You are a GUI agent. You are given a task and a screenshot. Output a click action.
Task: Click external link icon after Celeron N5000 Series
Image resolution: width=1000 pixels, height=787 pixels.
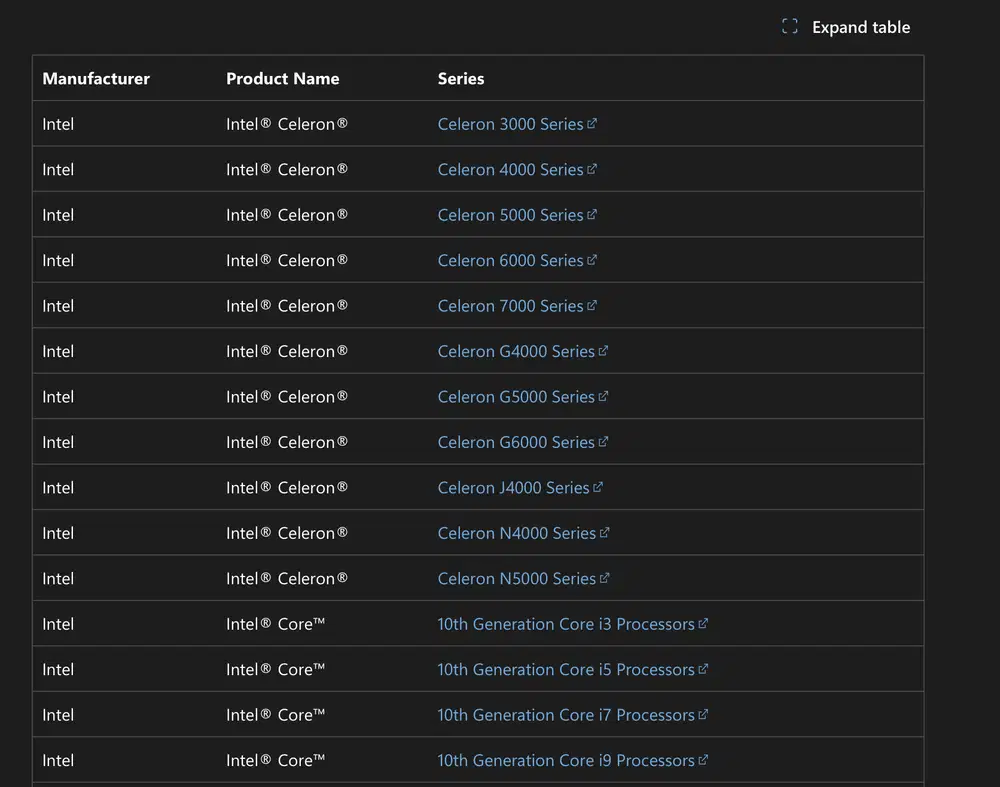pyautogui.click(x=604, y=577)
